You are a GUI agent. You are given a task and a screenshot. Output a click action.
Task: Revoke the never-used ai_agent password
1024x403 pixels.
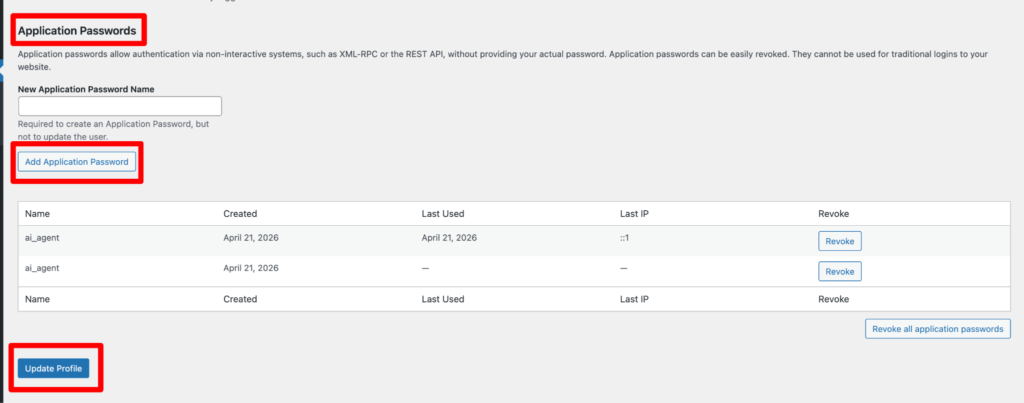pyautogui.click(x=840, y=271)
